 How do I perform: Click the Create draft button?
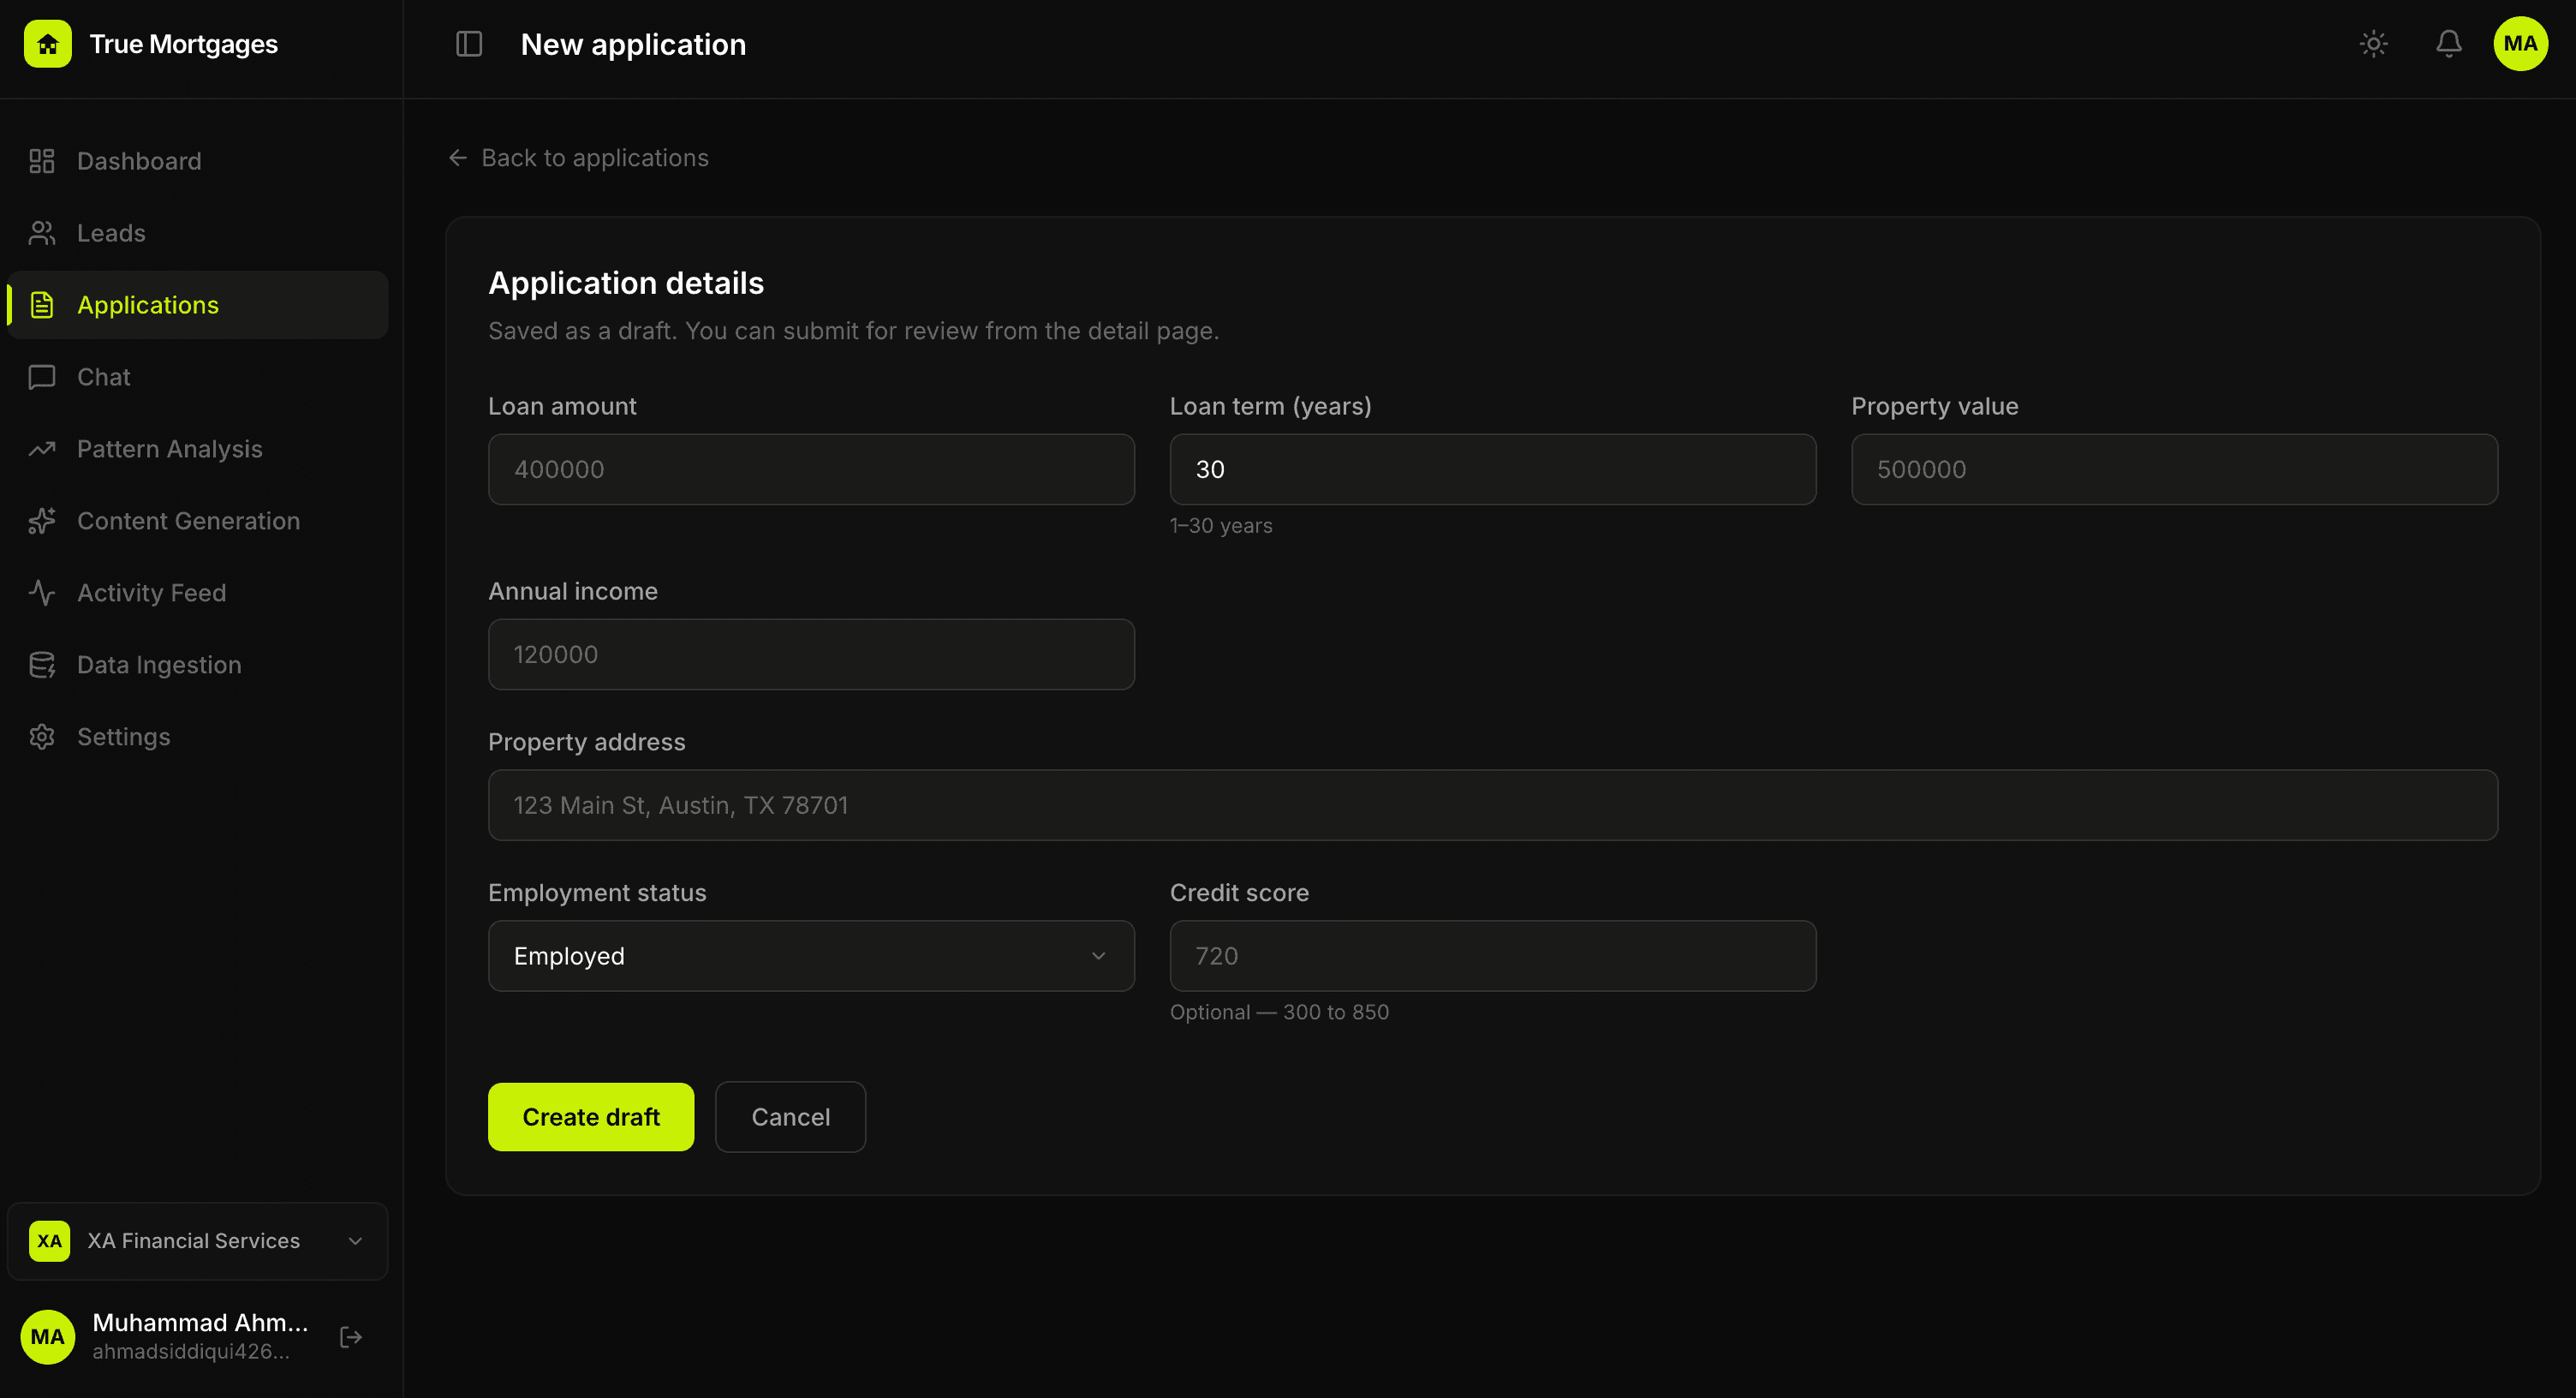point(591,1117)
